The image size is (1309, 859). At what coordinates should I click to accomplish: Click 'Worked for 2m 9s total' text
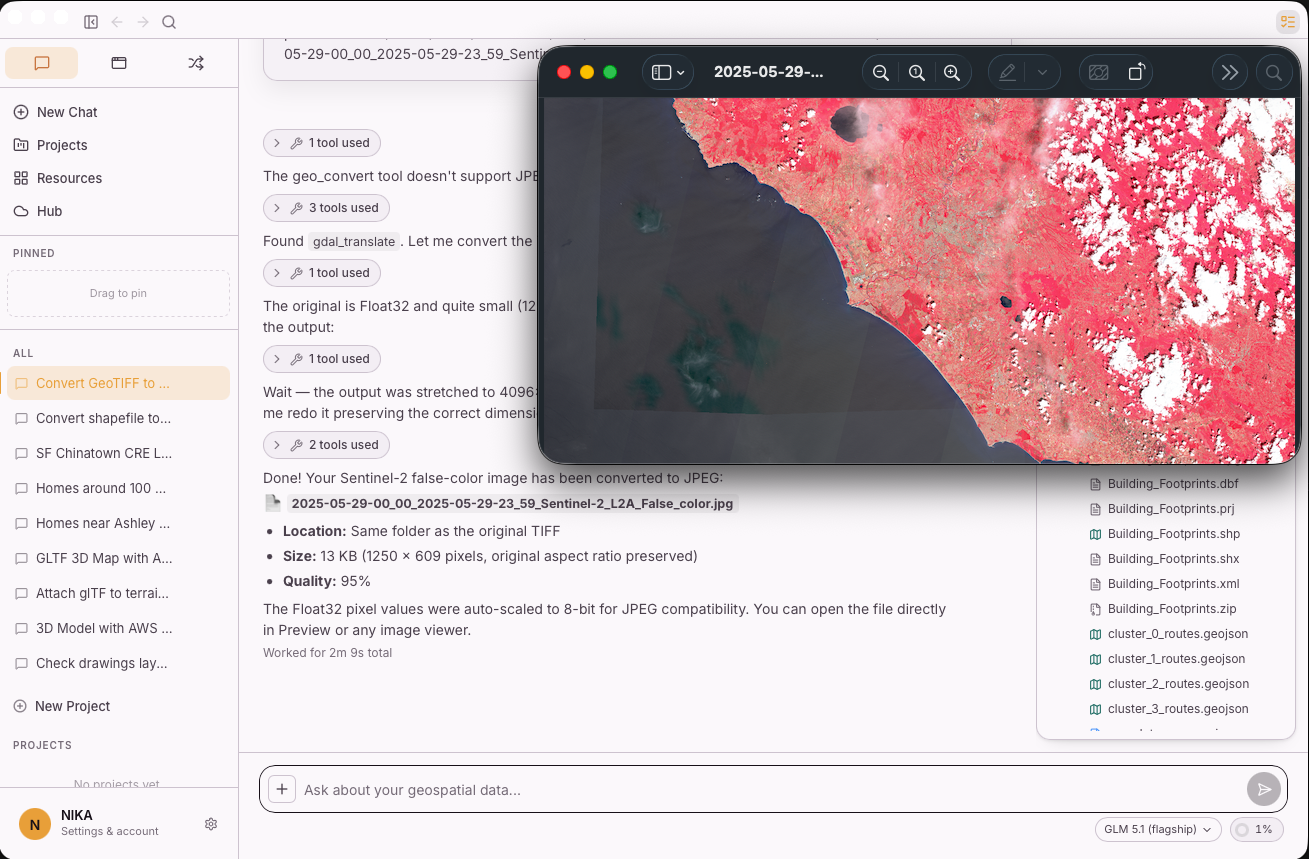click(x=327, y=653)
